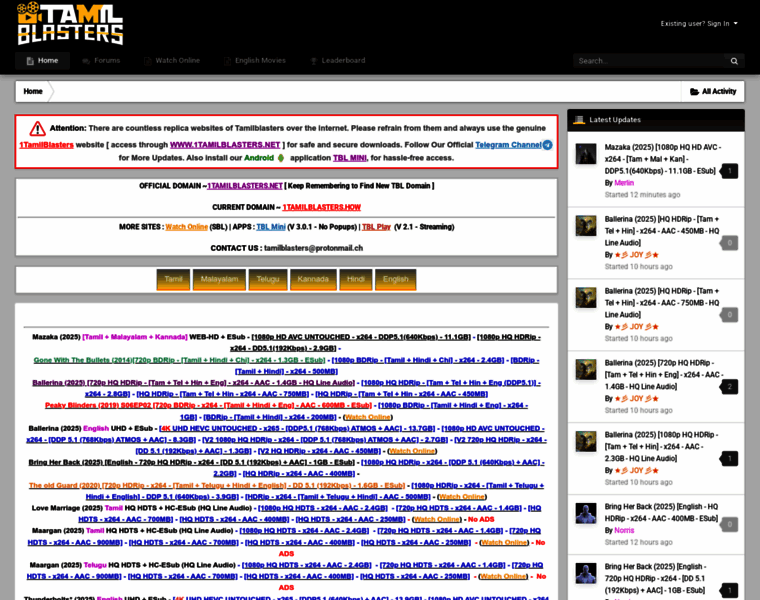Click the Telegram icon in the notice
760x600 pixels.
tap(547, 145)
